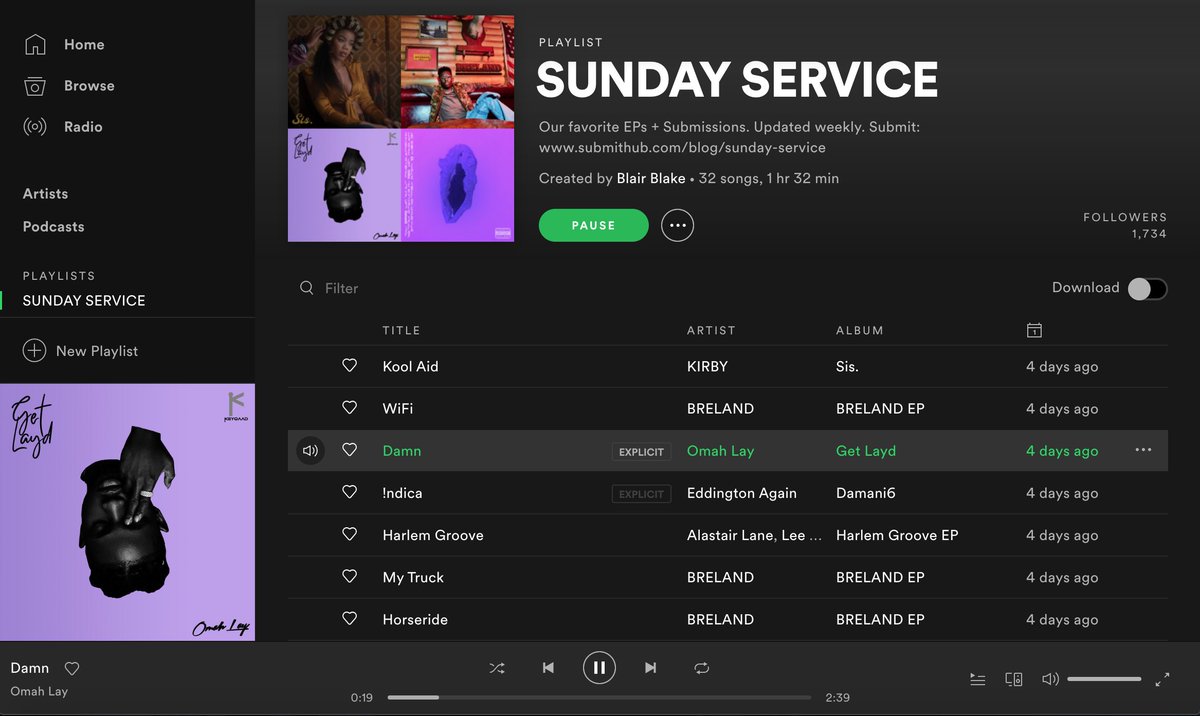
Task: Sort tracks by ALBUM column
Action: [860, 330]
